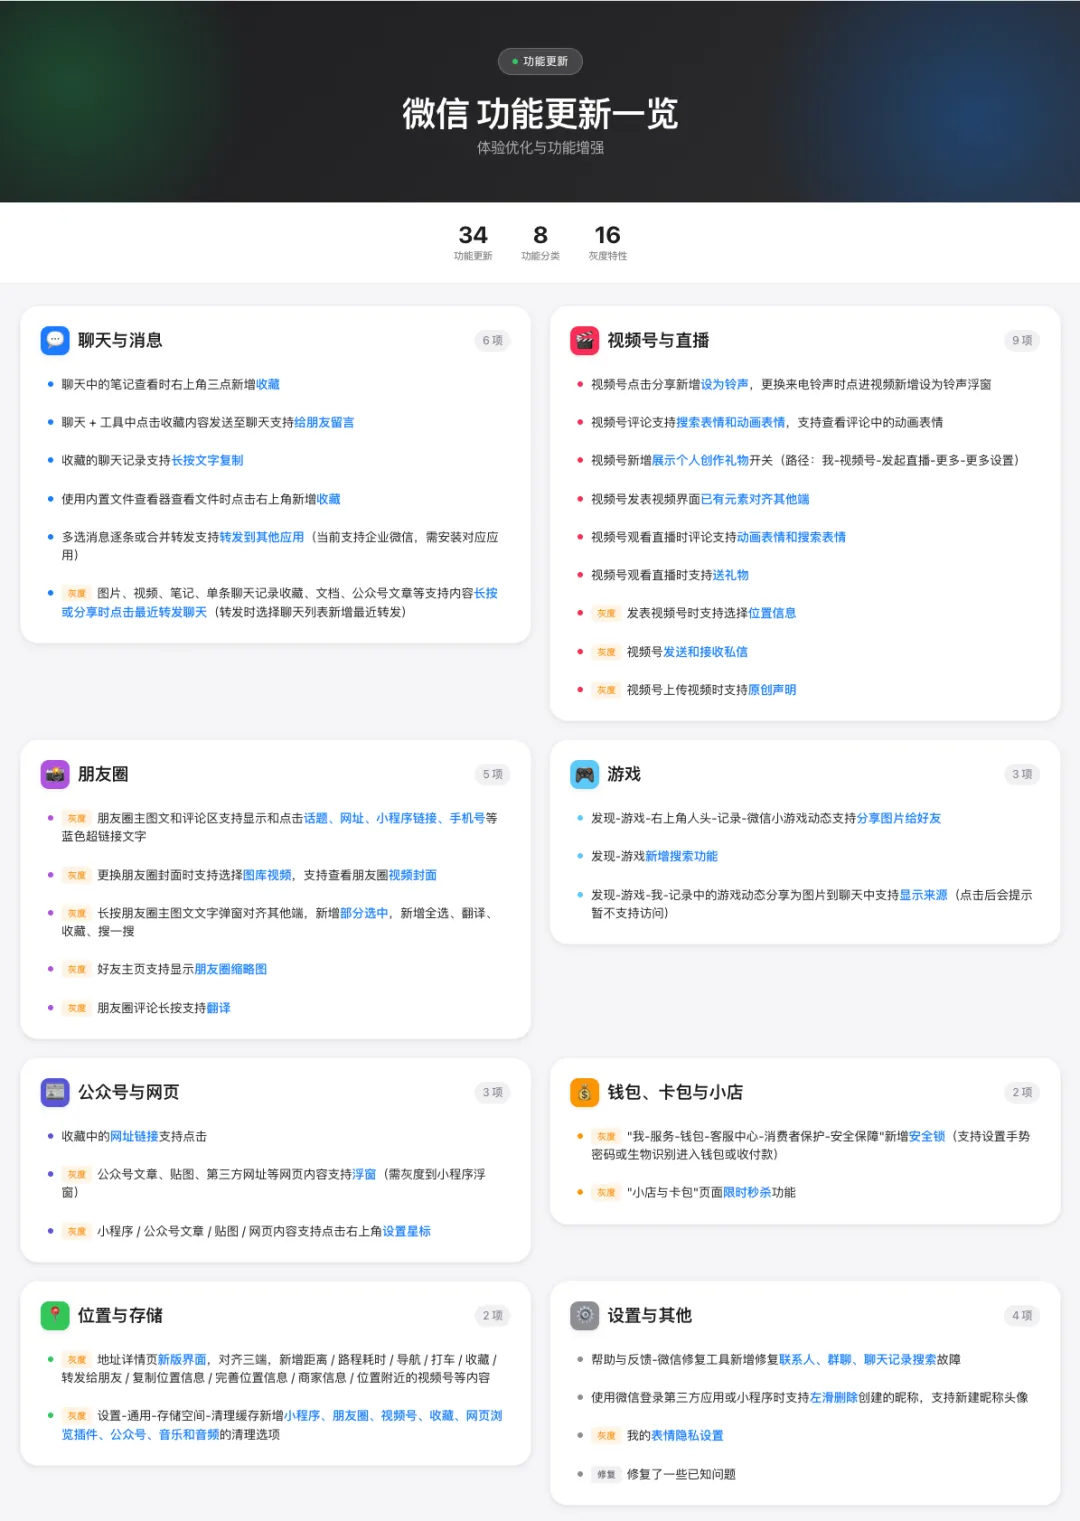
Task: Click the 视频号与直播 clapperboard icon
Action: [x=584, y=340]
